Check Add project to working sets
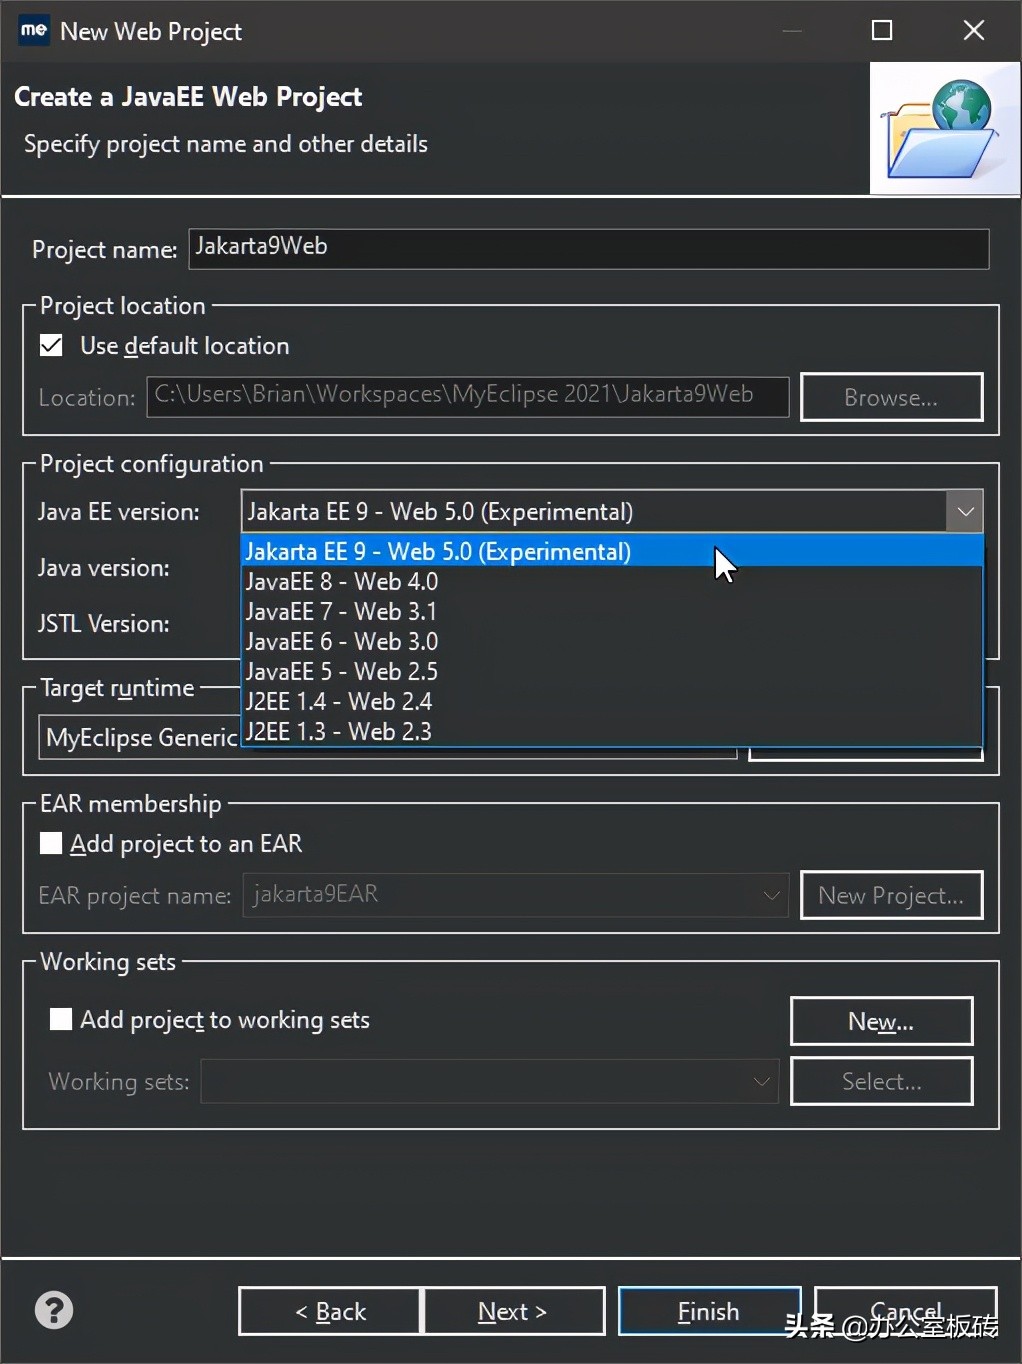The image size is (1022, 1364). click(x=61, y=1019)
